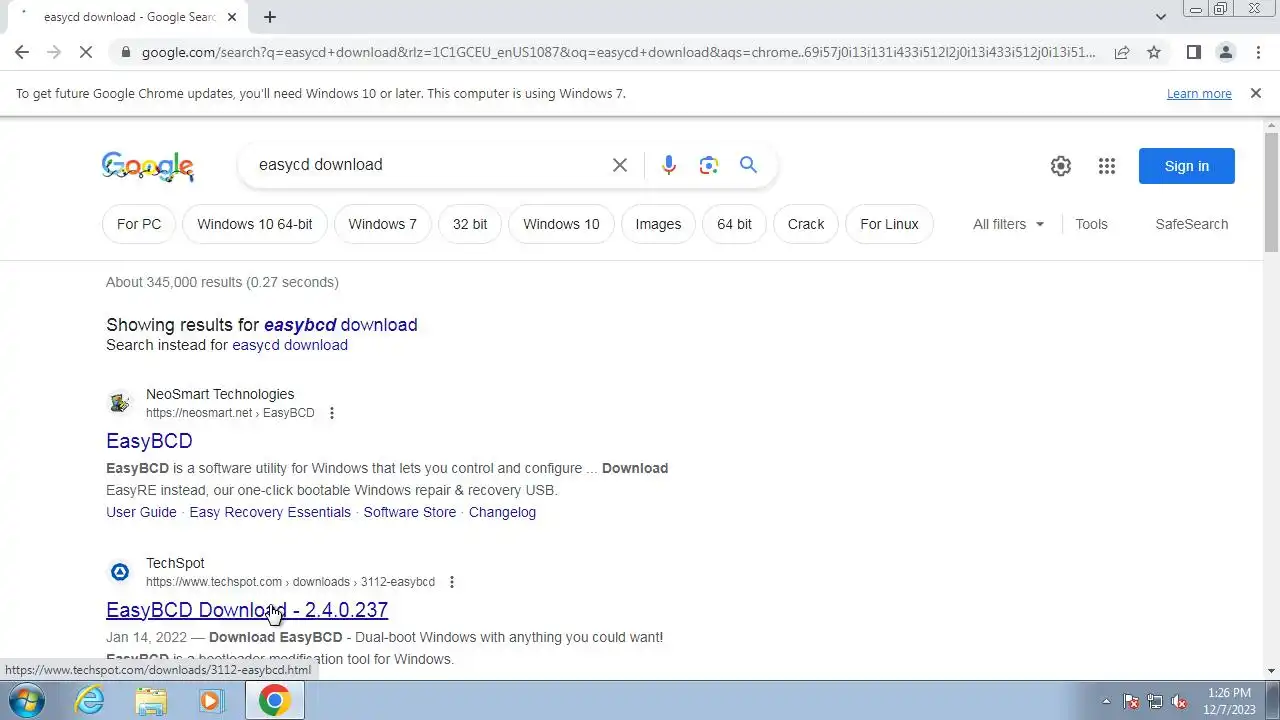Stop page loading with the X button
1280x720 pixels.
pos(86,52)
